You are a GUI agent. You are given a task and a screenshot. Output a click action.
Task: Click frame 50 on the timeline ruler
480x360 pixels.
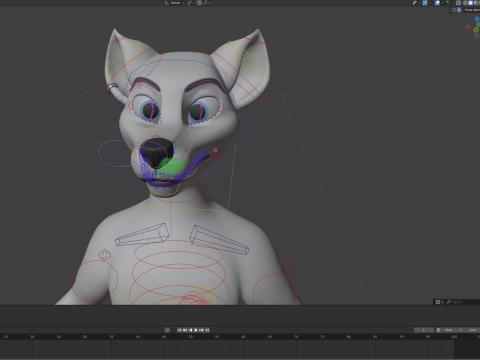(191, 337)
